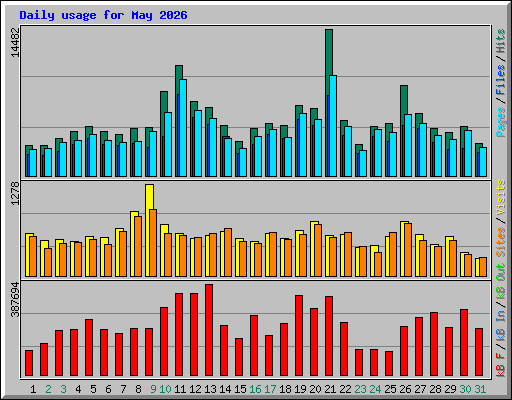Click day label 2 on the x-axis
Screen dimensions: 512x400
coord(48,389)
